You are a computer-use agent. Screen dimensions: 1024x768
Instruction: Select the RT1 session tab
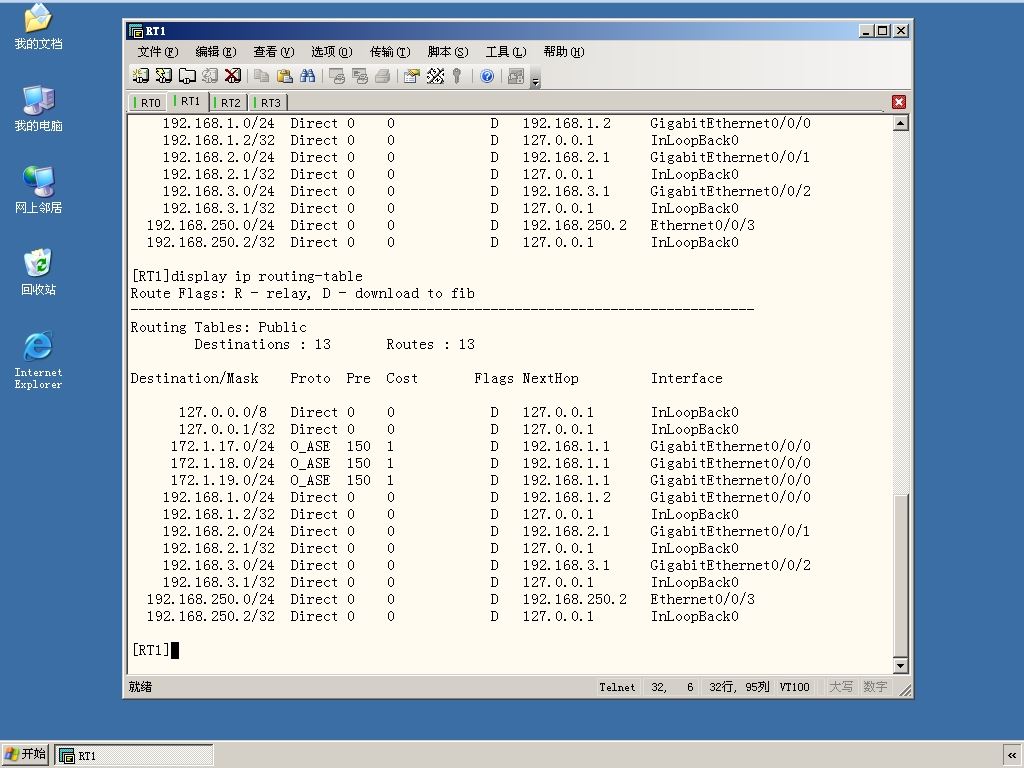188,101
